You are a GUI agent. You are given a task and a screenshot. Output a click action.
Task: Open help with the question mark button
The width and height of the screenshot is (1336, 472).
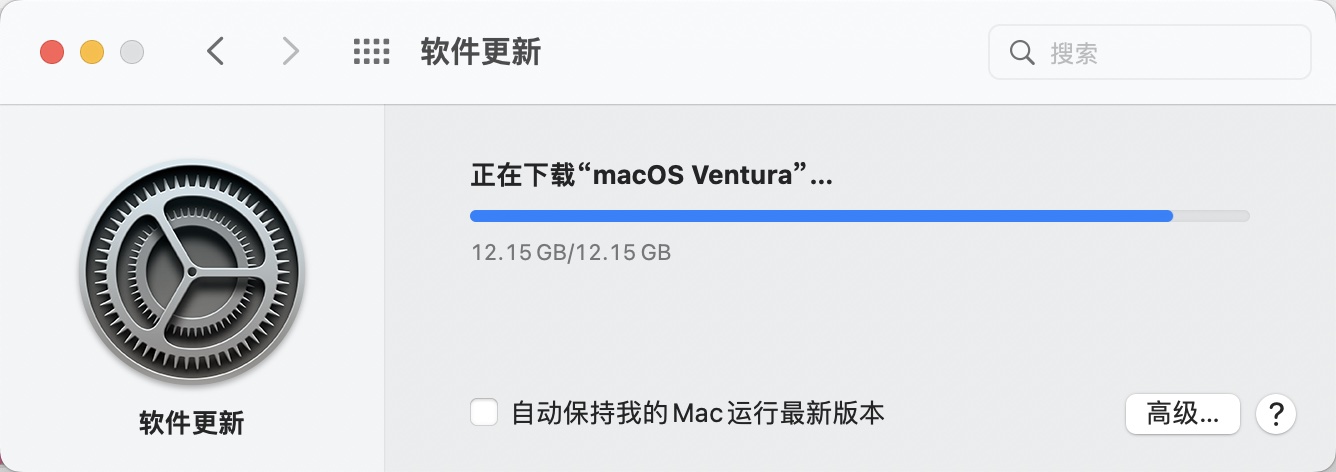point(1276,413)
